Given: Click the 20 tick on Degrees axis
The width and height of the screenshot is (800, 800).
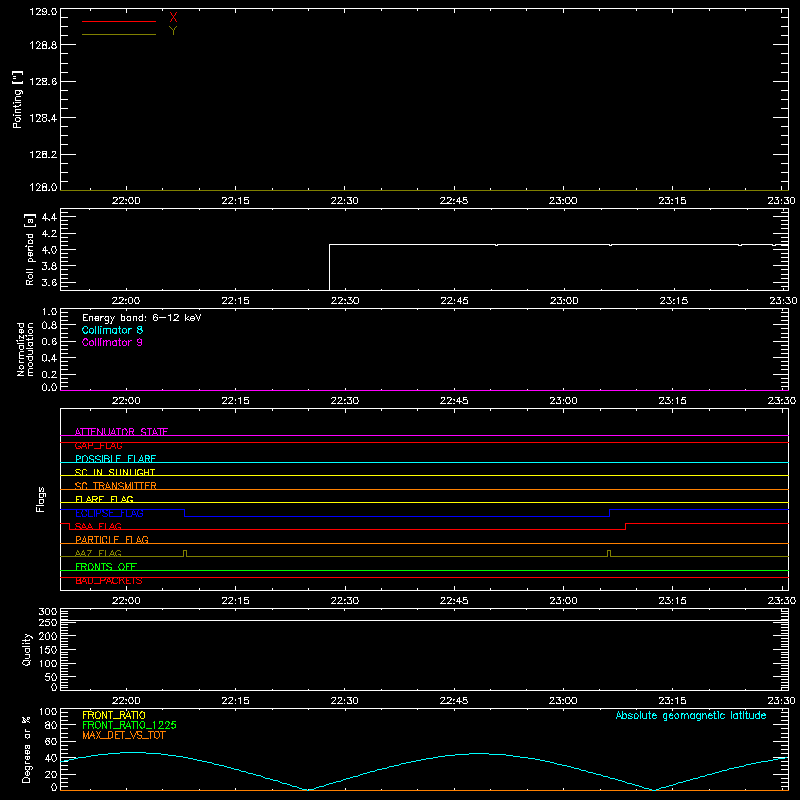Looking at the screenshot, I should 51,774.
